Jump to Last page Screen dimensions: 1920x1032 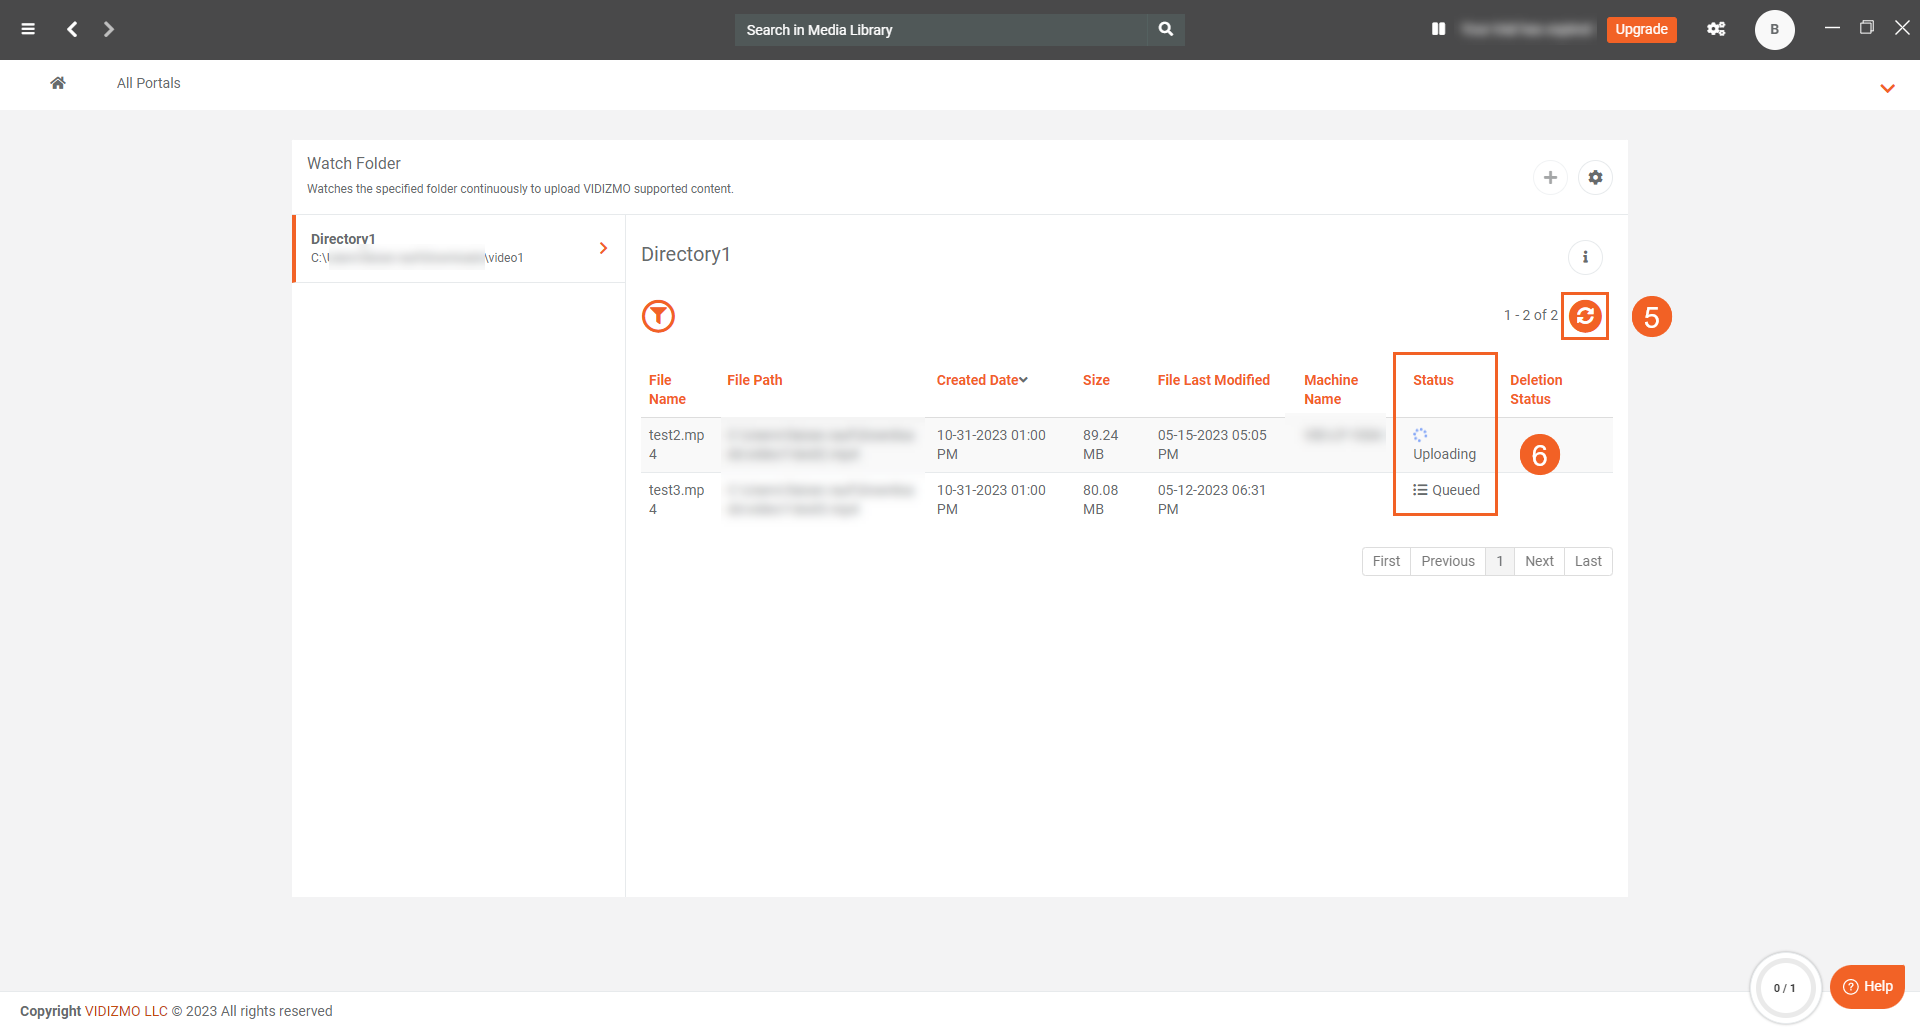click(x=1588, y=561)
